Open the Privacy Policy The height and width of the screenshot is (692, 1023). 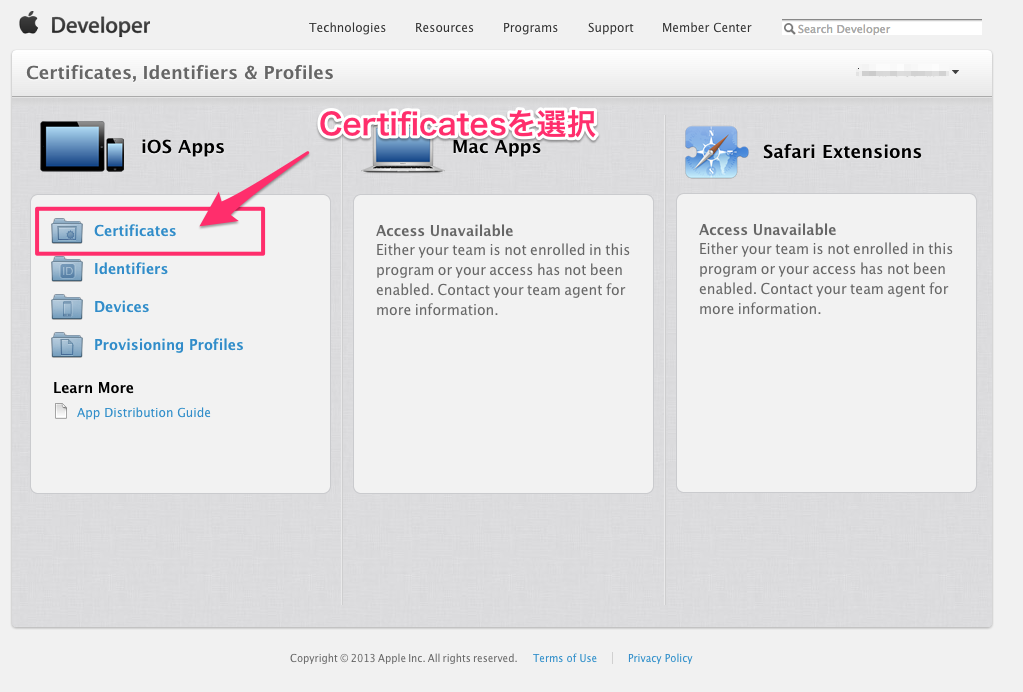tap(659, 658)
